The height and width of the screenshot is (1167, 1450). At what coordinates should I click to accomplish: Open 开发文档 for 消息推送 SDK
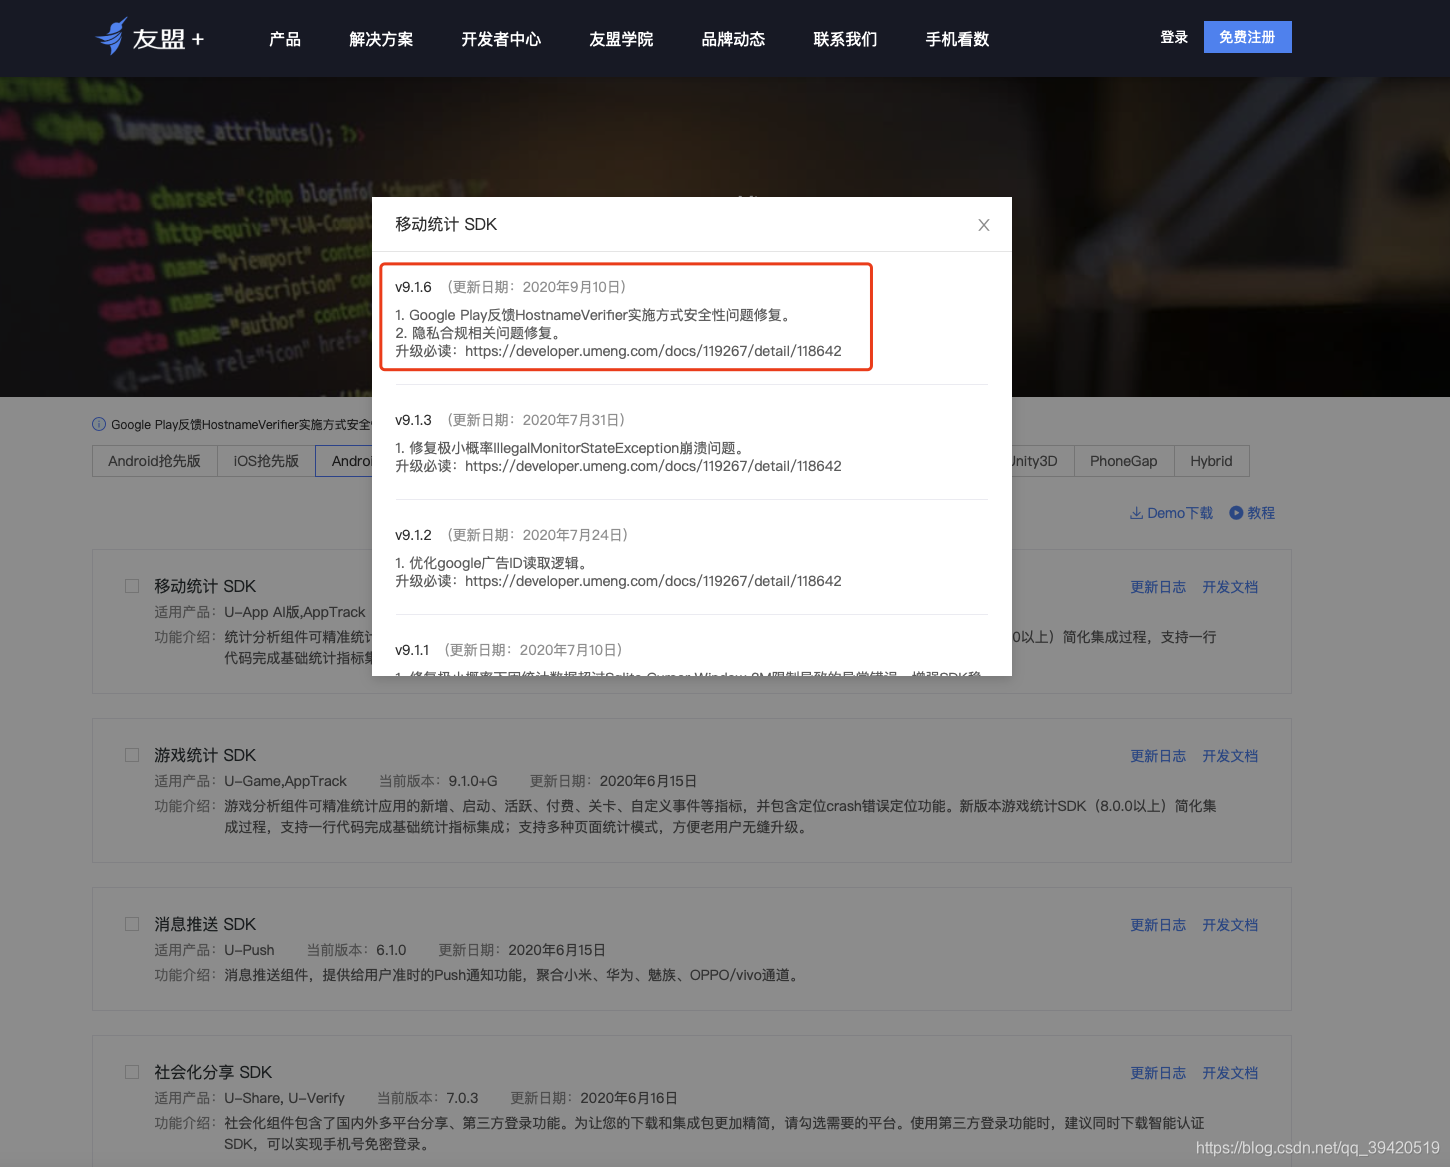click(1230, 925)
